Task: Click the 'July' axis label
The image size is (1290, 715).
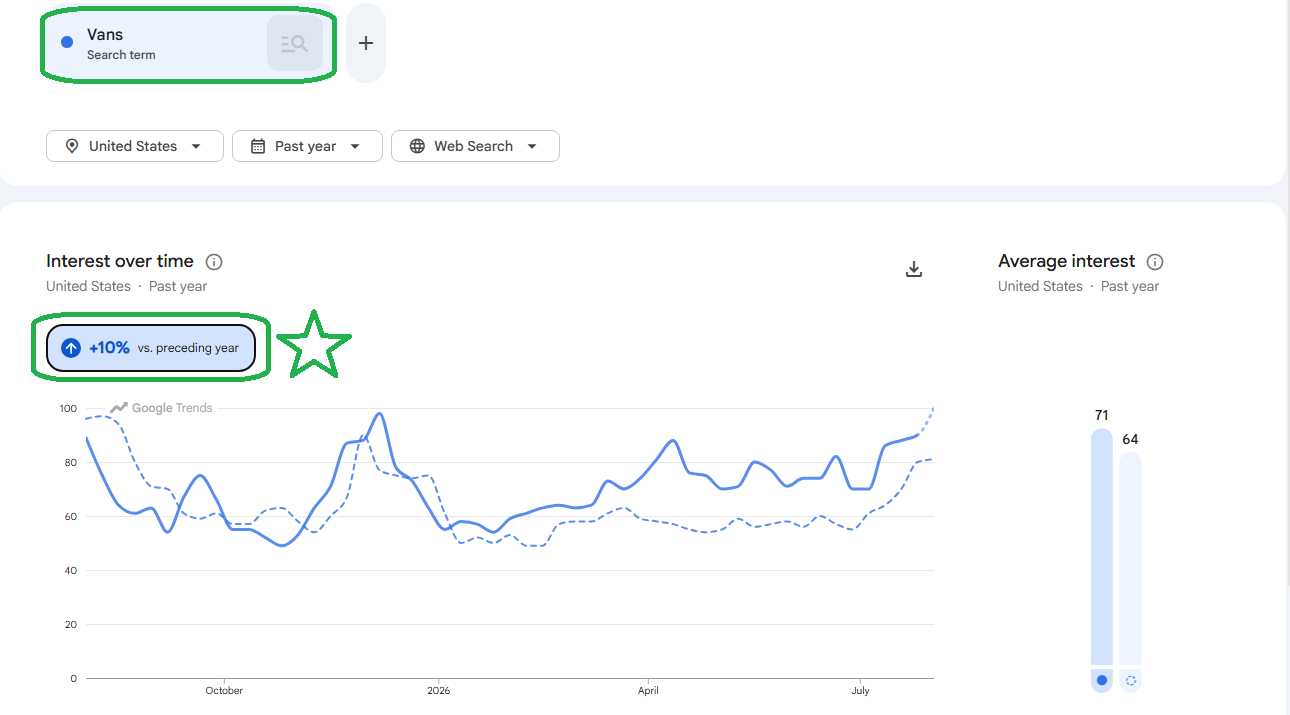Action: click(860, 690)
